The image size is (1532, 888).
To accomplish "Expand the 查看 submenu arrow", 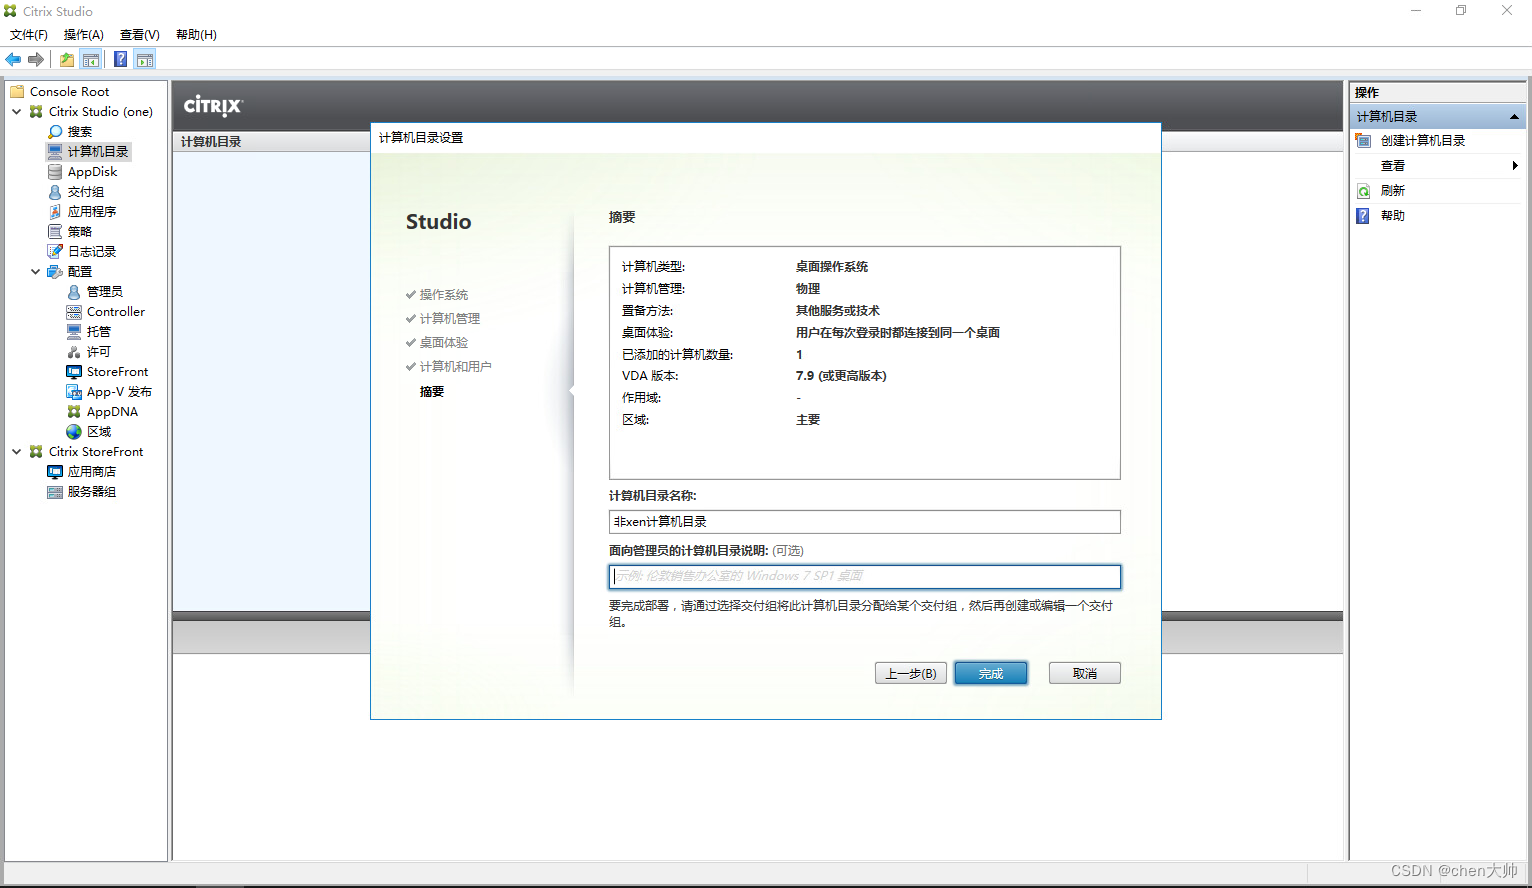I will (x=1515, y=166).
